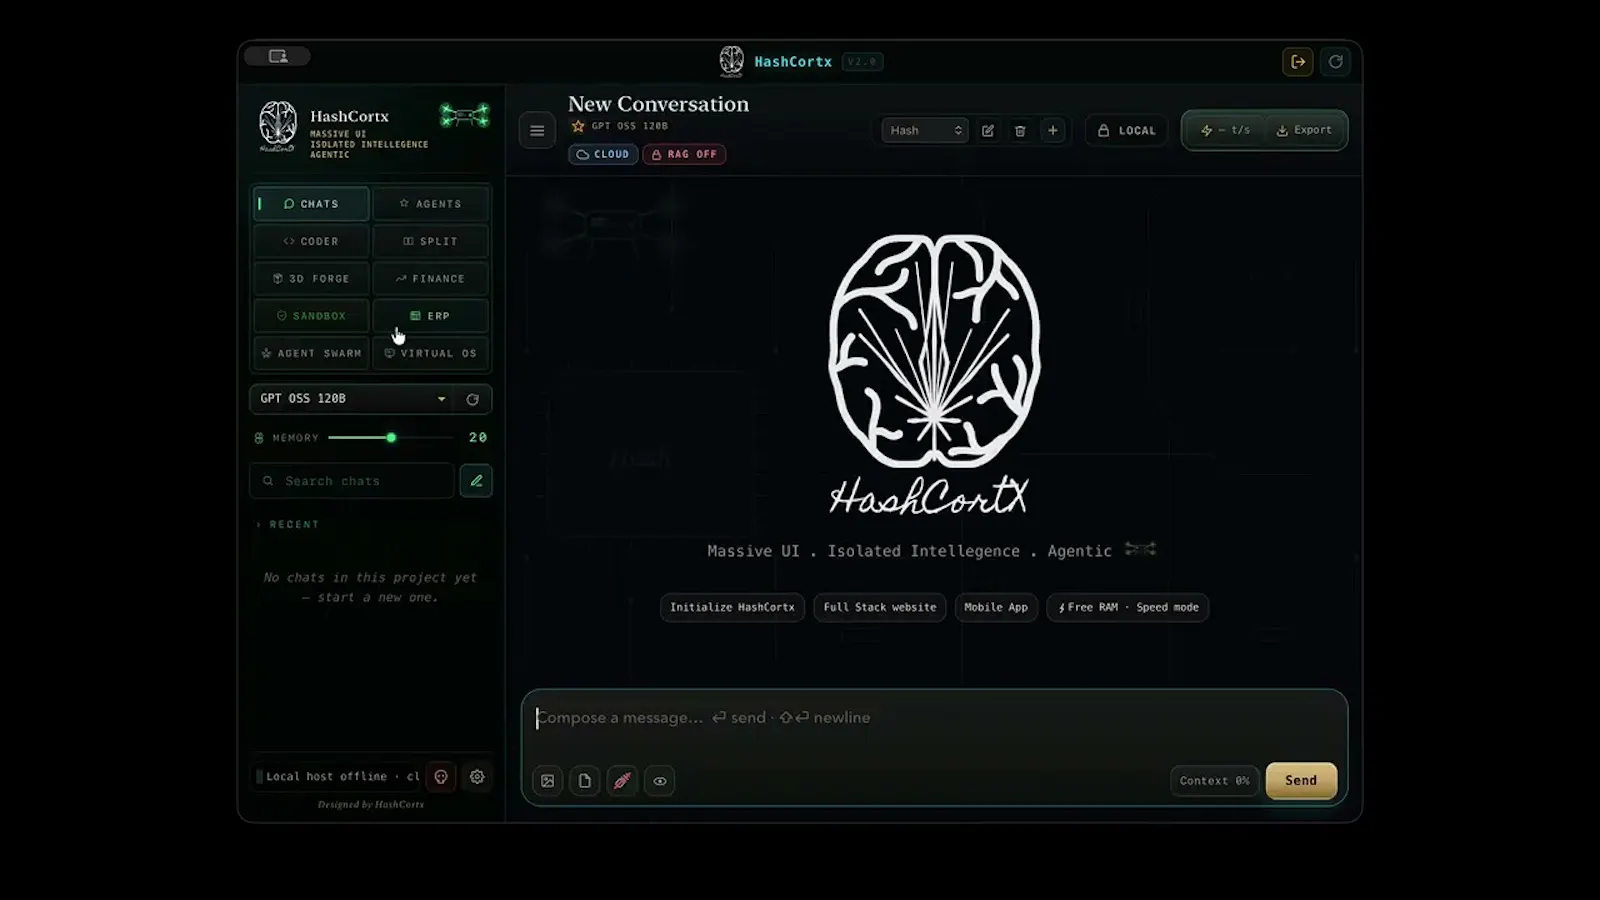Attach an image using the image icon
Screen dimensions: 1600x900
click(548, 781)
